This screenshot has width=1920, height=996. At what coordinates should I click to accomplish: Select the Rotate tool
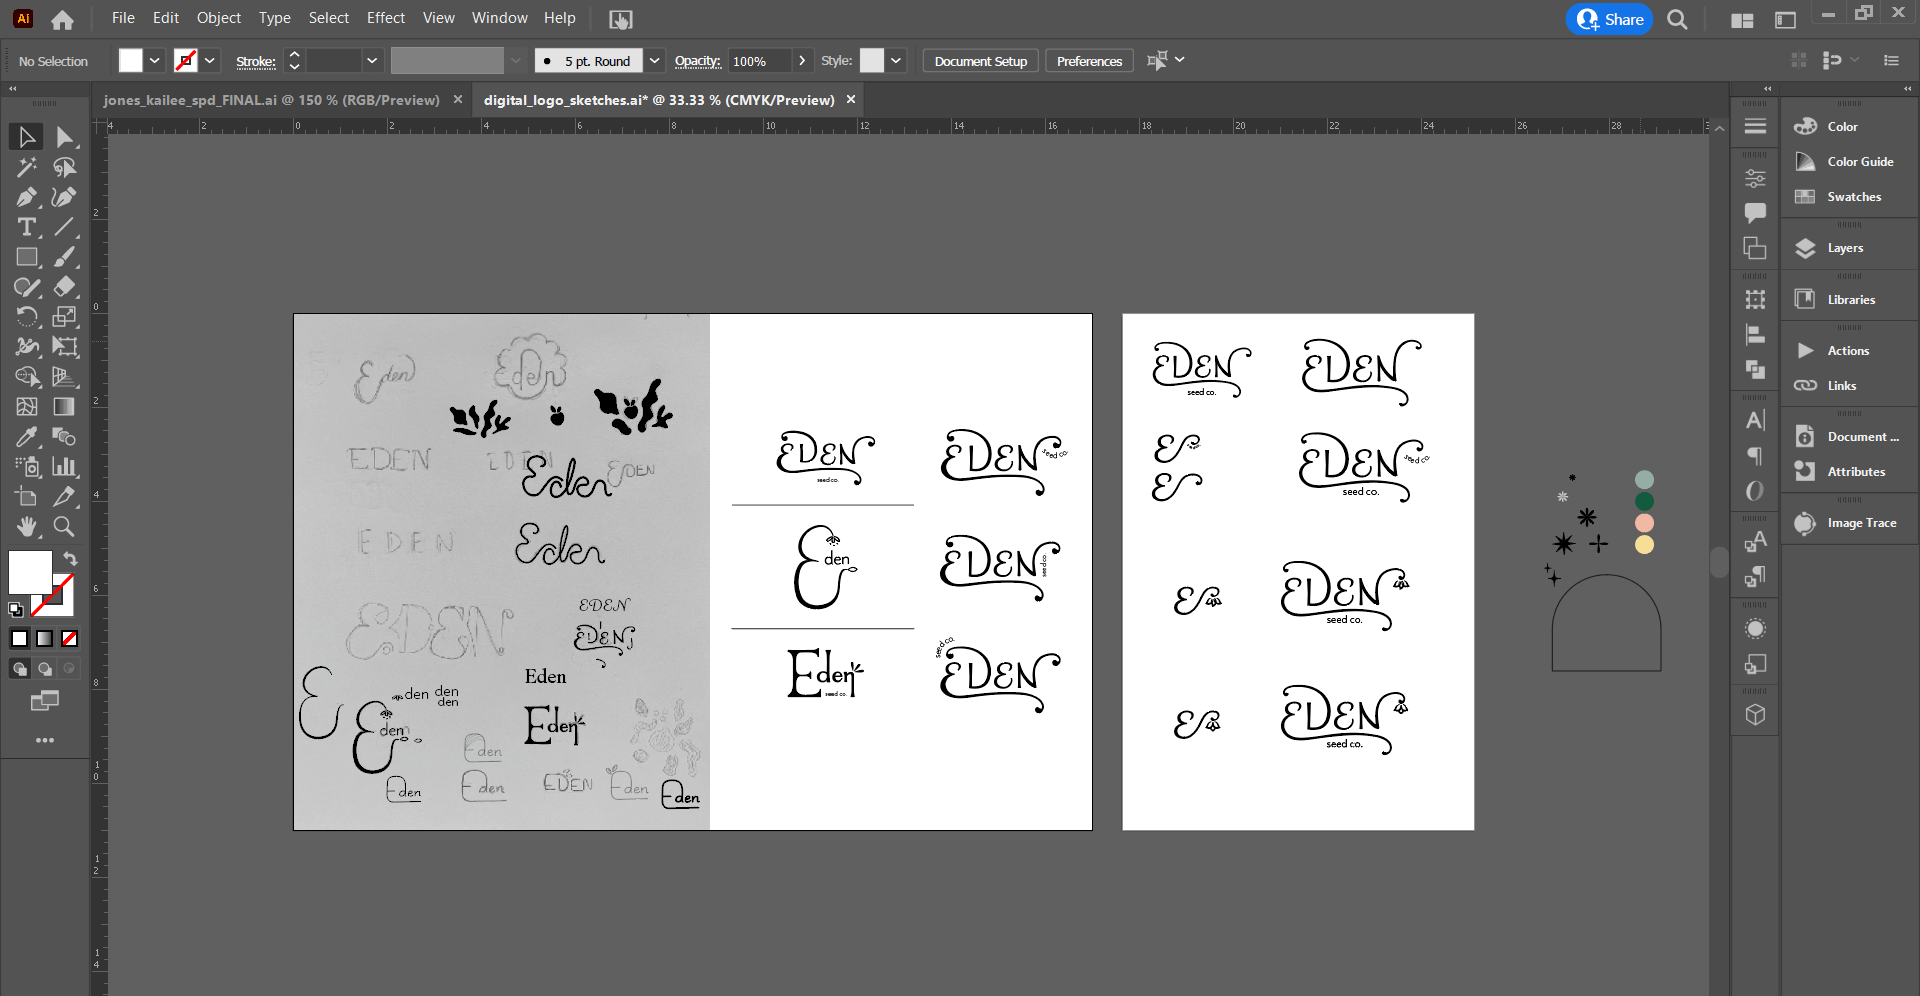pos(27,317)
